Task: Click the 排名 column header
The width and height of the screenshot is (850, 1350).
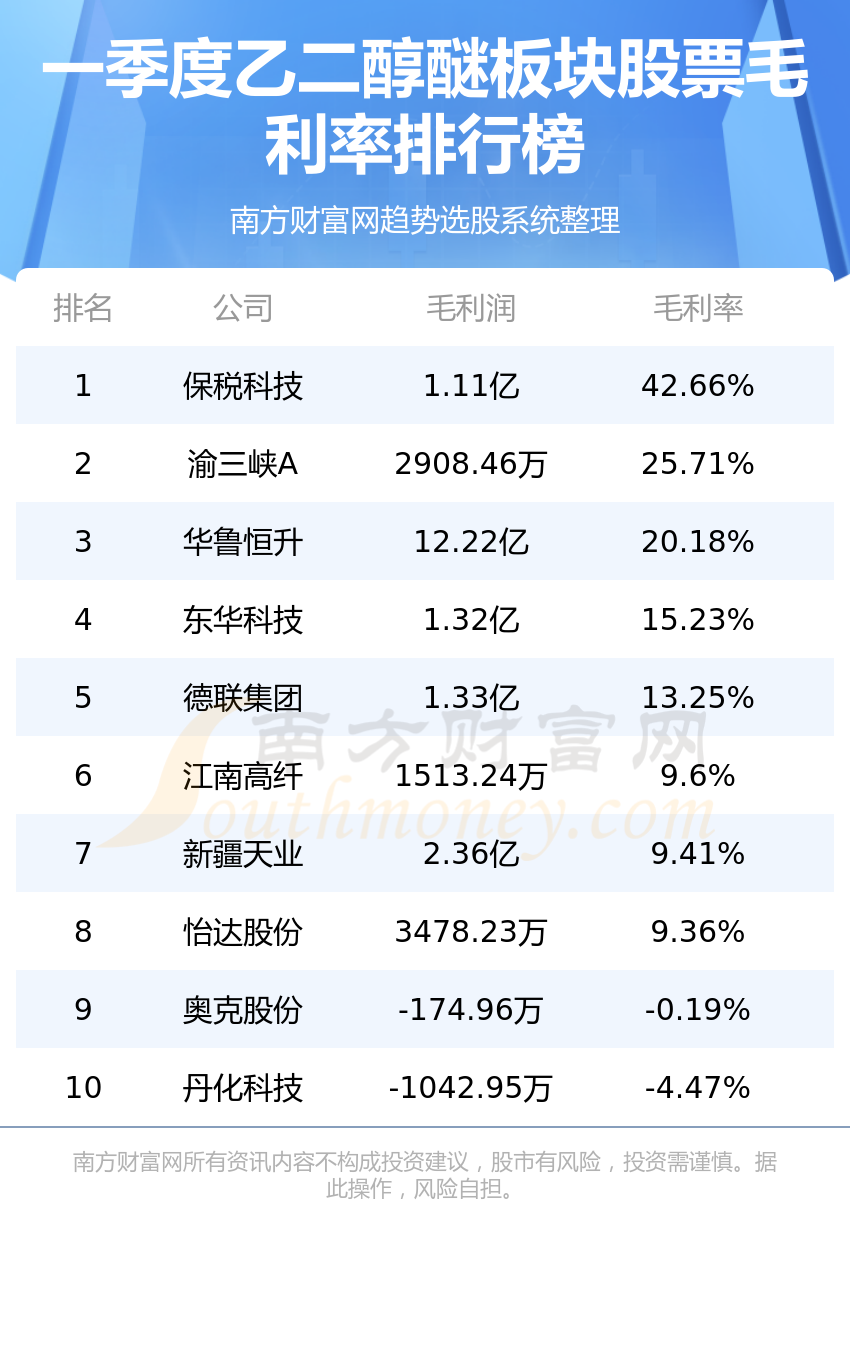Action: [83, 308]
